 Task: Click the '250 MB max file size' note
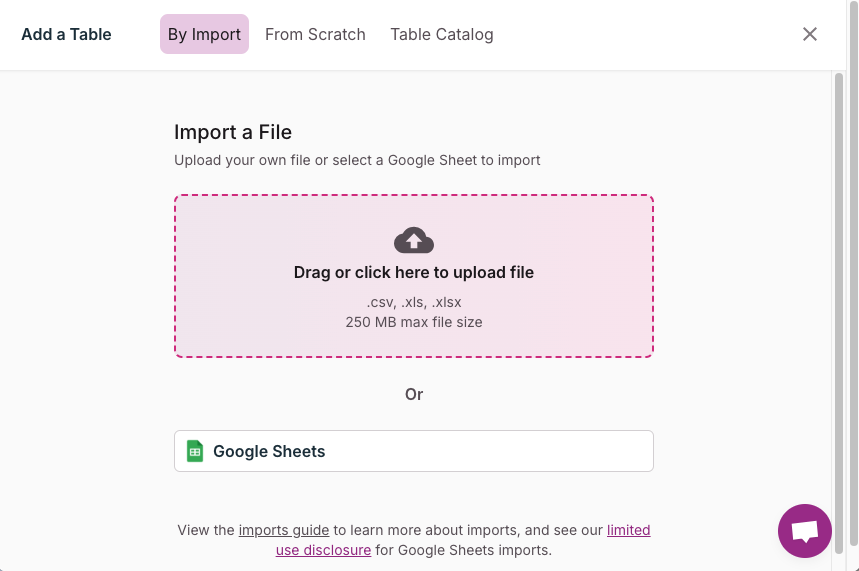[414, 322]
